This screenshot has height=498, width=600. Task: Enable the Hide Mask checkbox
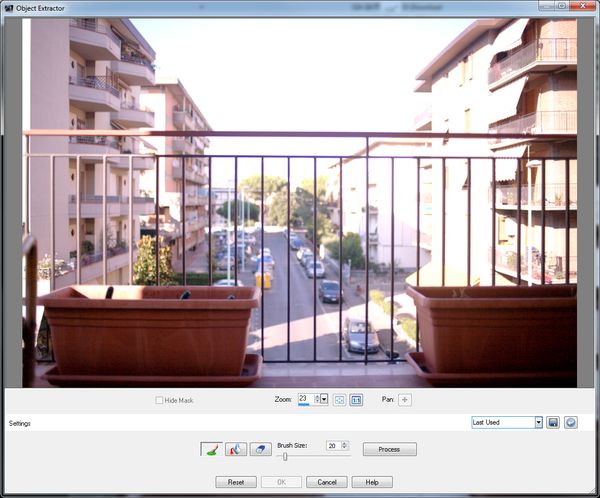[160, 400]
